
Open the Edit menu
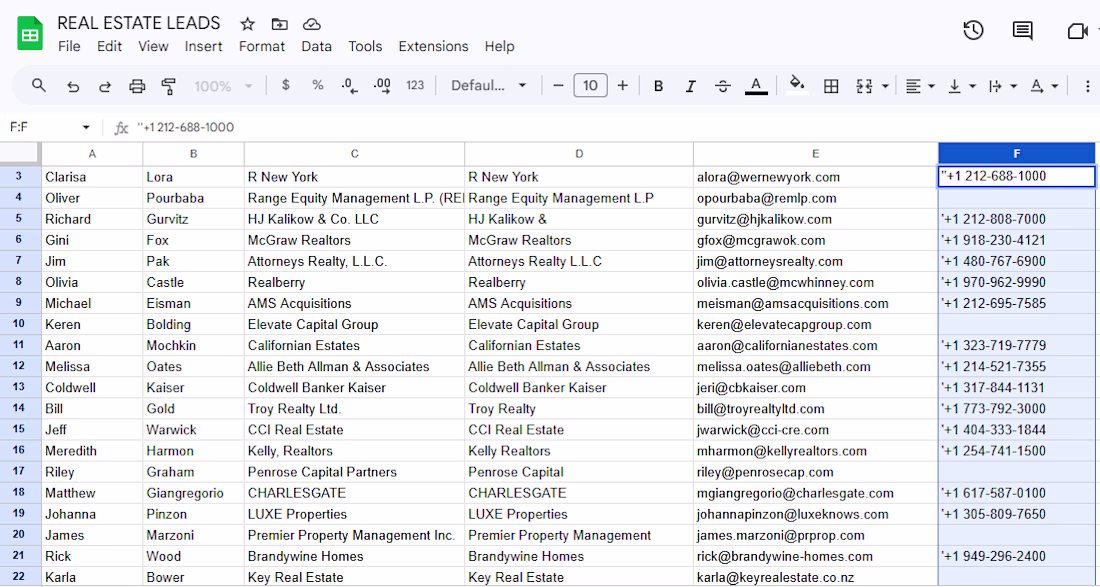109,46
